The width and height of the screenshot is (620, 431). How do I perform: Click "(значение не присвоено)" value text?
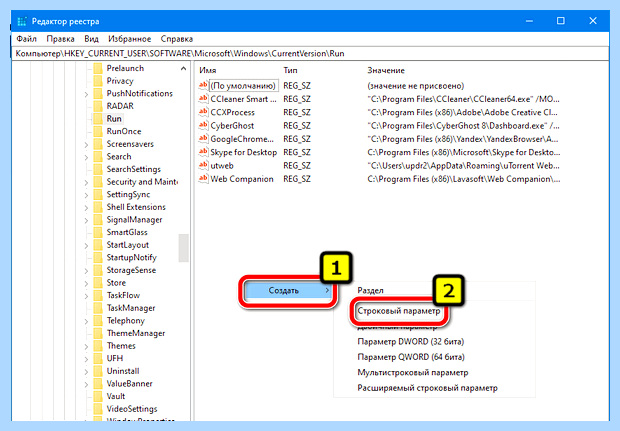click(416, 86)
